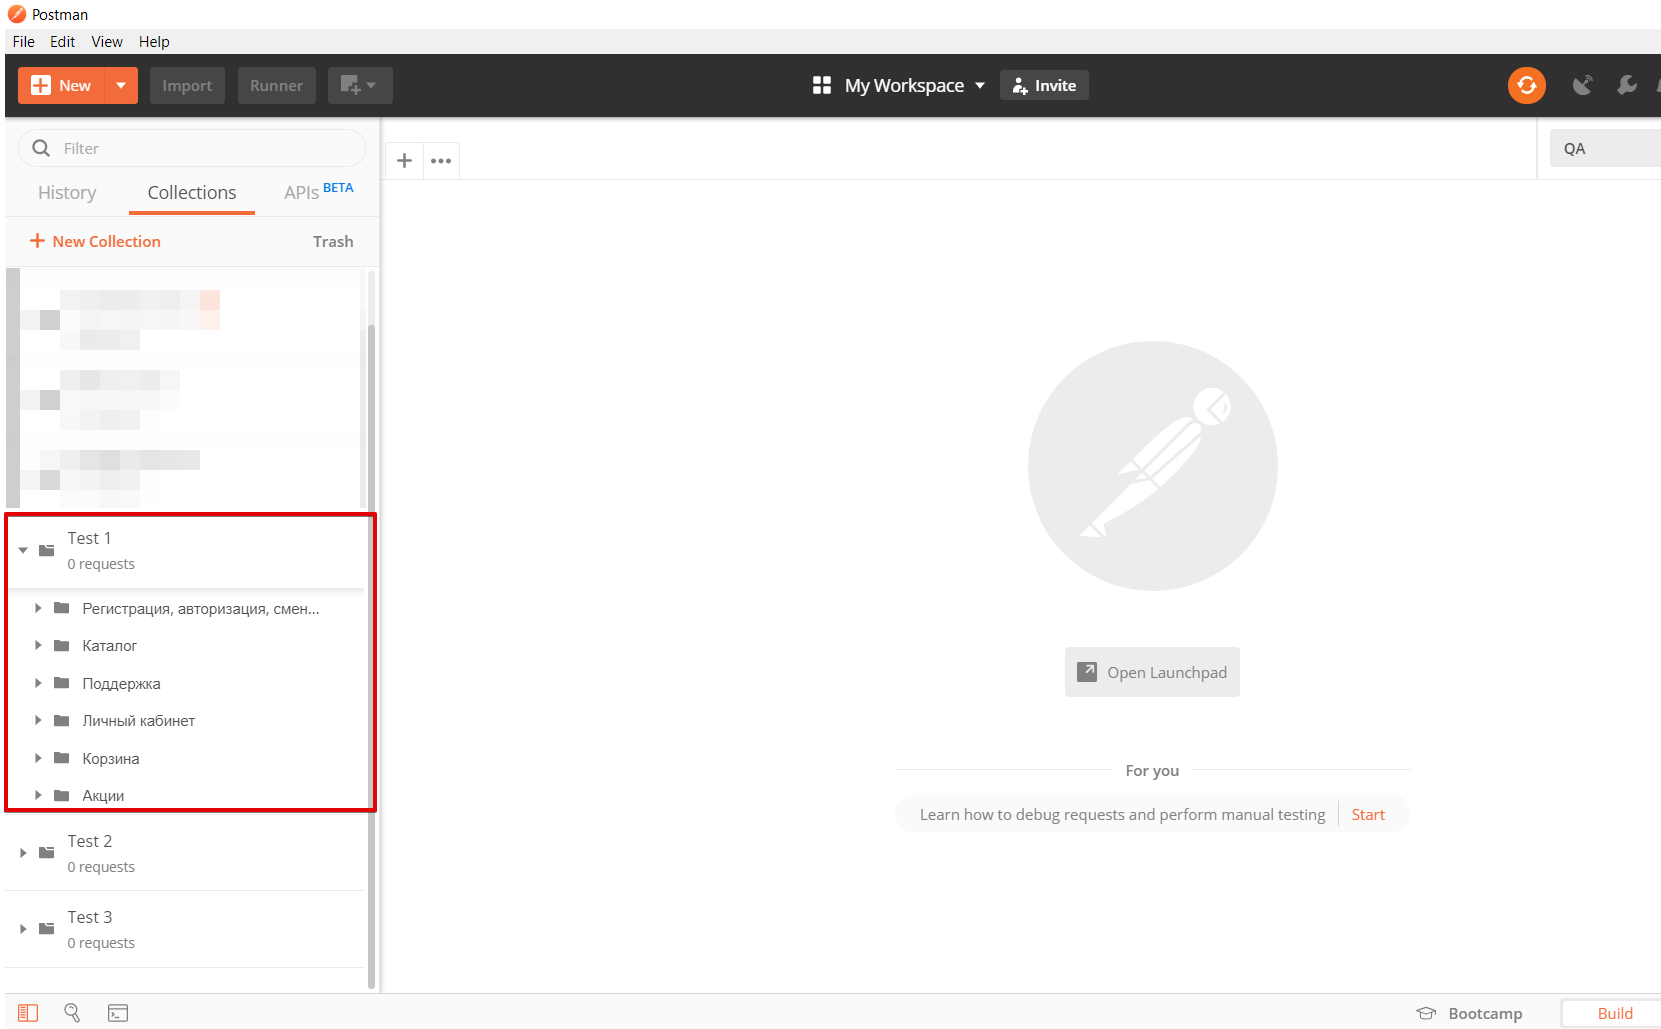Screen dimensions: 1661x1029
Task: Expand the Test 3 collection arrow
Action: [23, 929]
